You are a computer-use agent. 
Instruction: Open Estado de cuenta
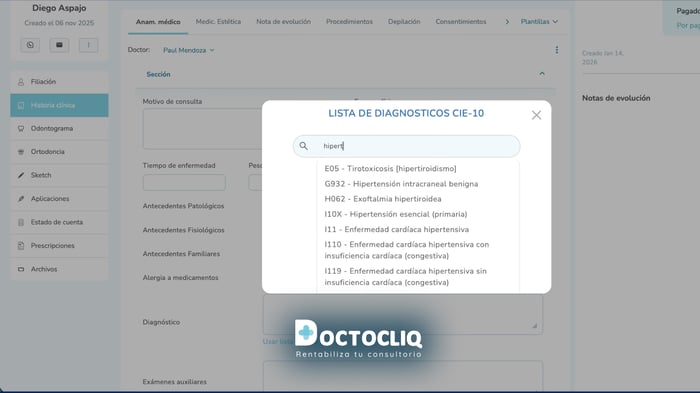click(59, 222)
